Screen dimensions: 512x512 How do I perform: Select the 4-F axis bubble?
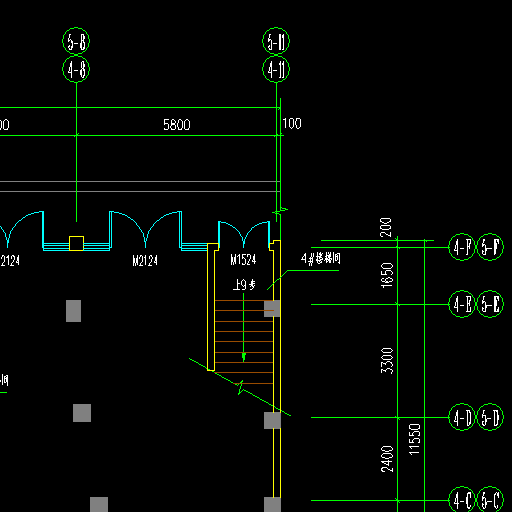(x=462, y=247)
